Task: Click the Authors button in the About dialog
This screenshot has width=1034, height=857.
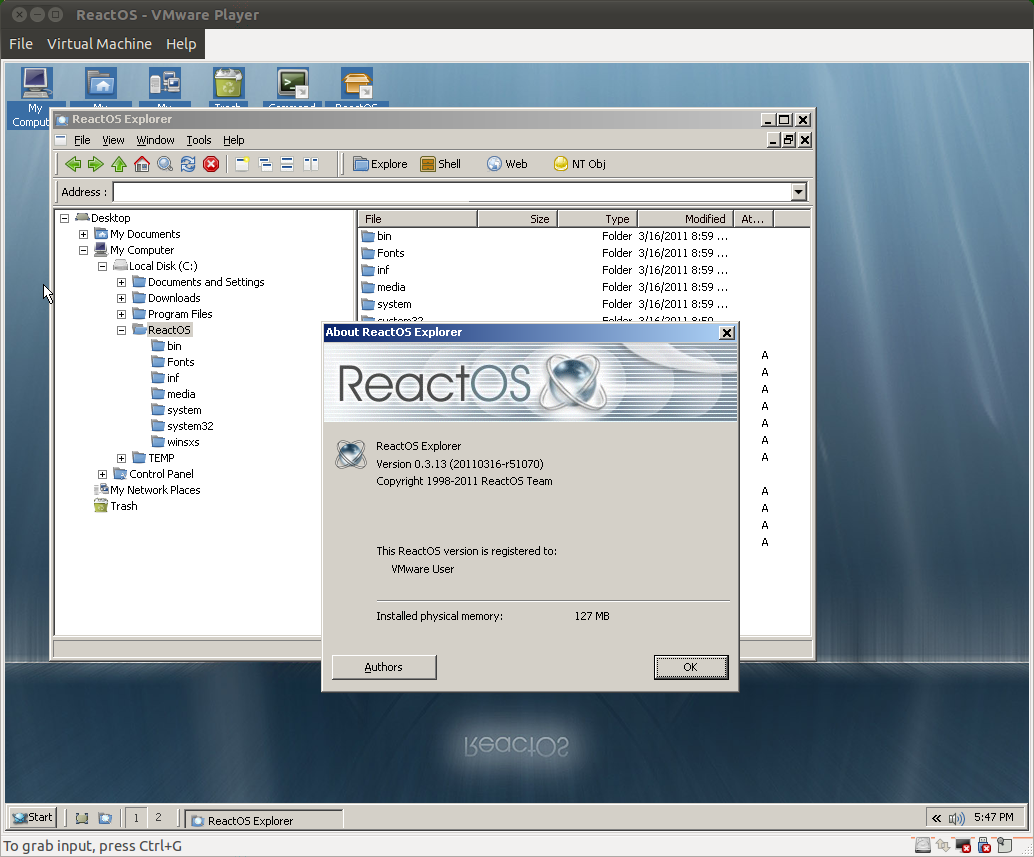Action: pyautogui.click(x=383, y=667)
